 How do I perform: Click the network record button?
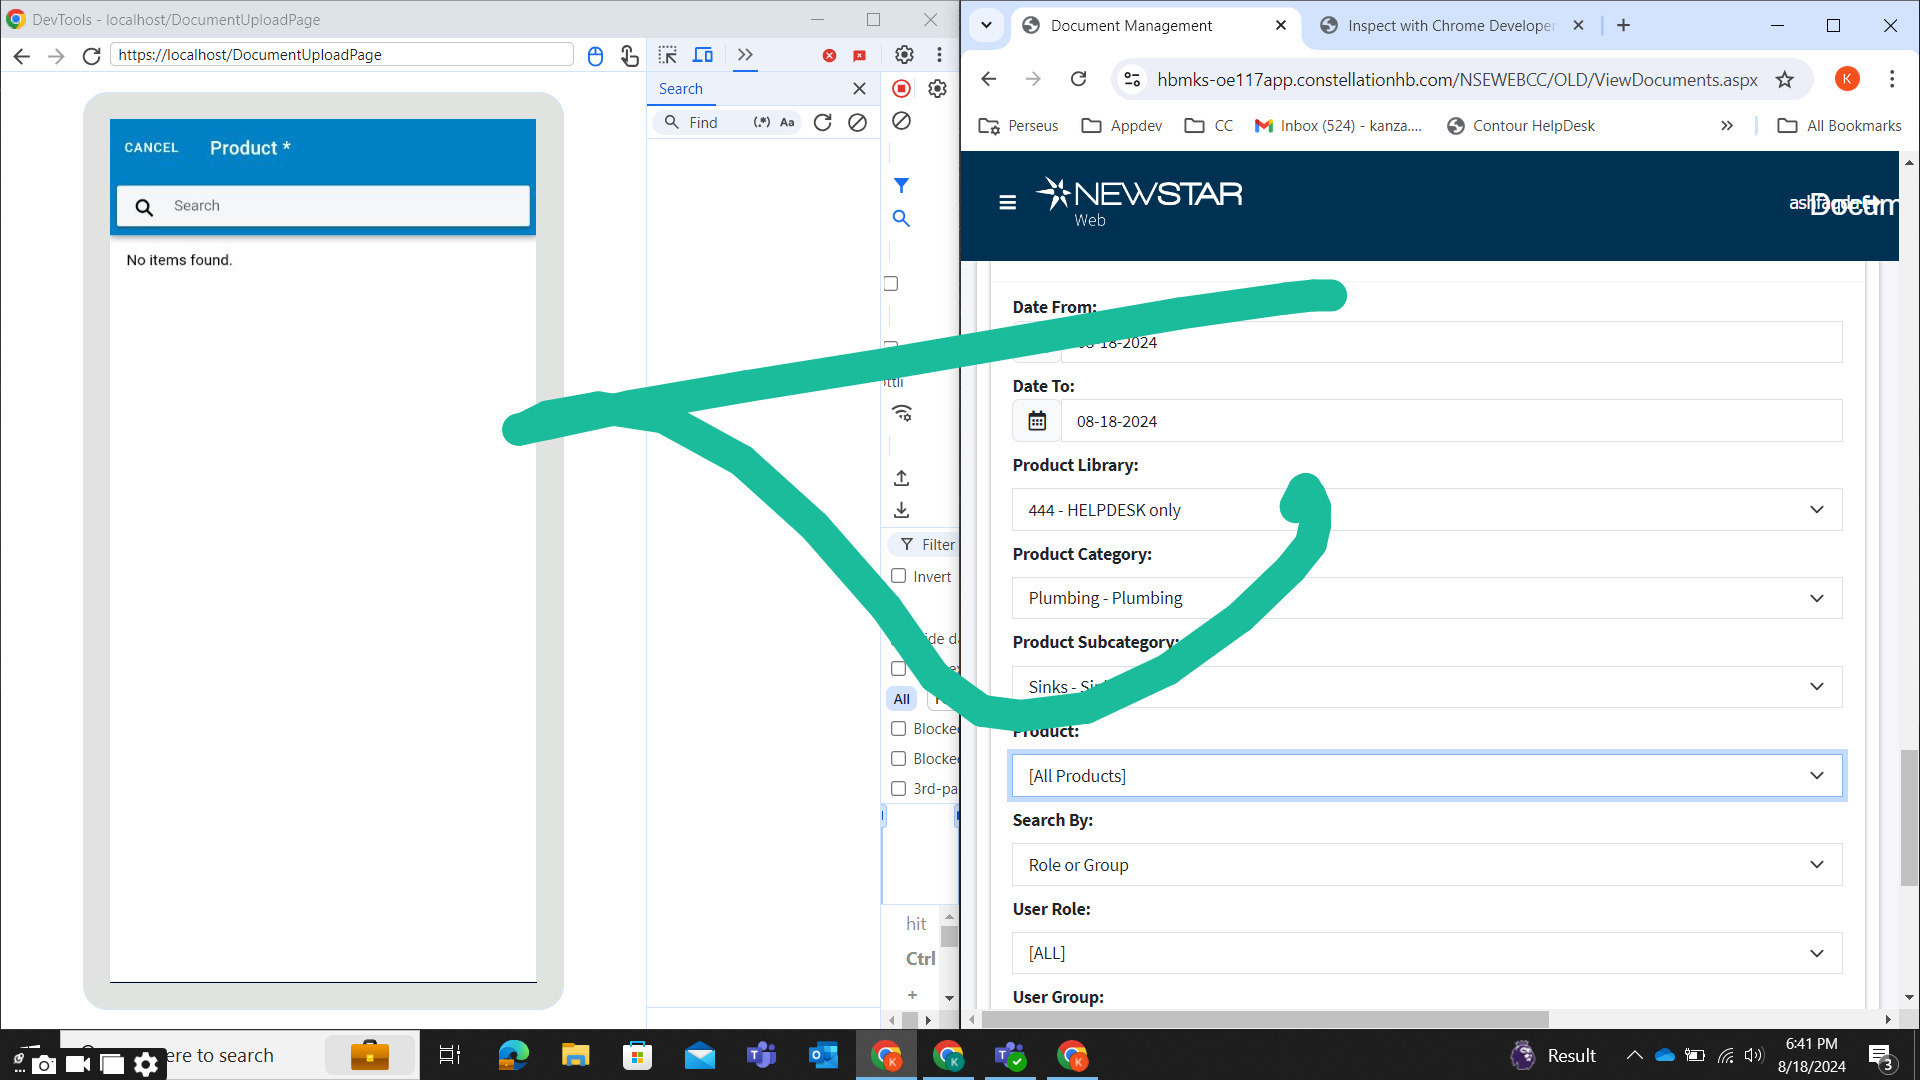pyautogui.click(x=901, y=89)
